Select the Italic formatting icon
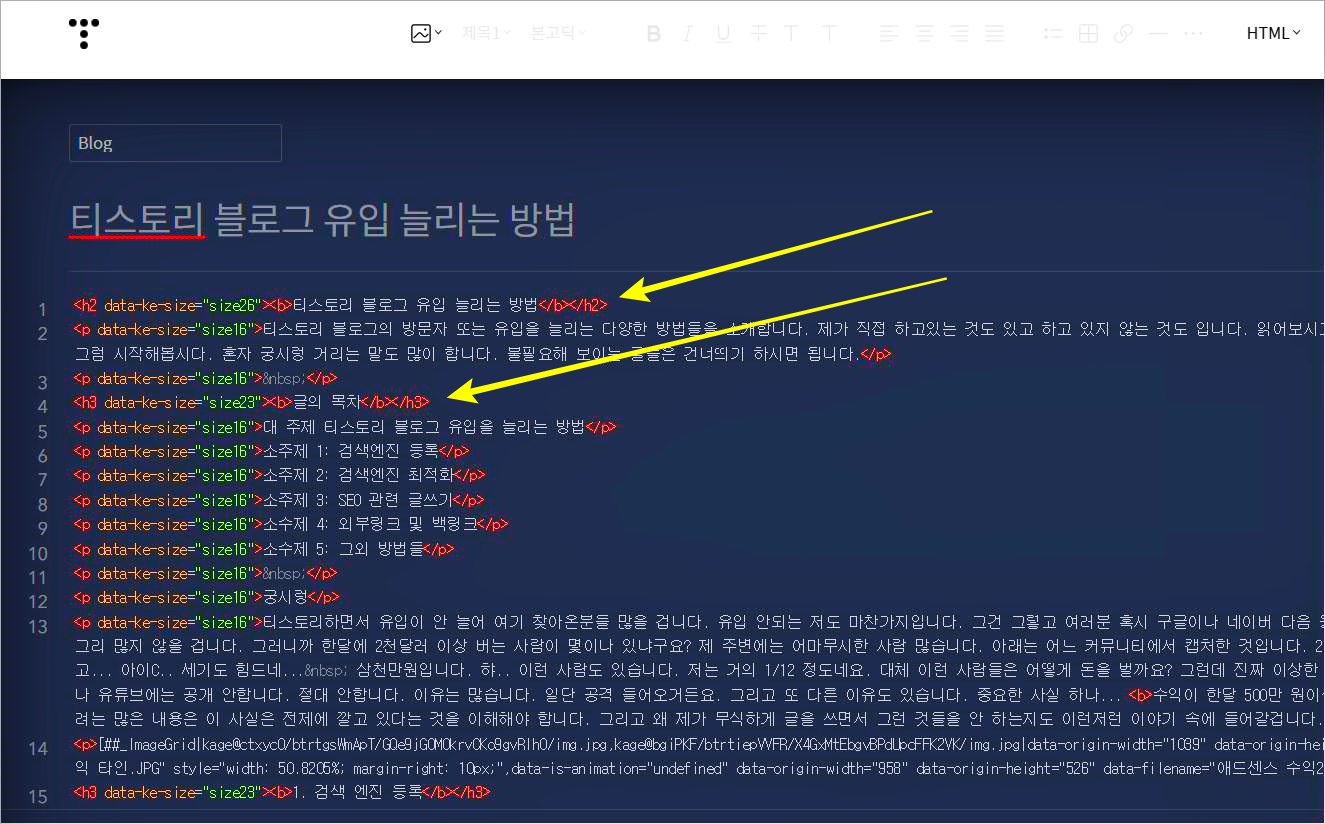This screenshot has width=1325, height=824. pos(688,33)
